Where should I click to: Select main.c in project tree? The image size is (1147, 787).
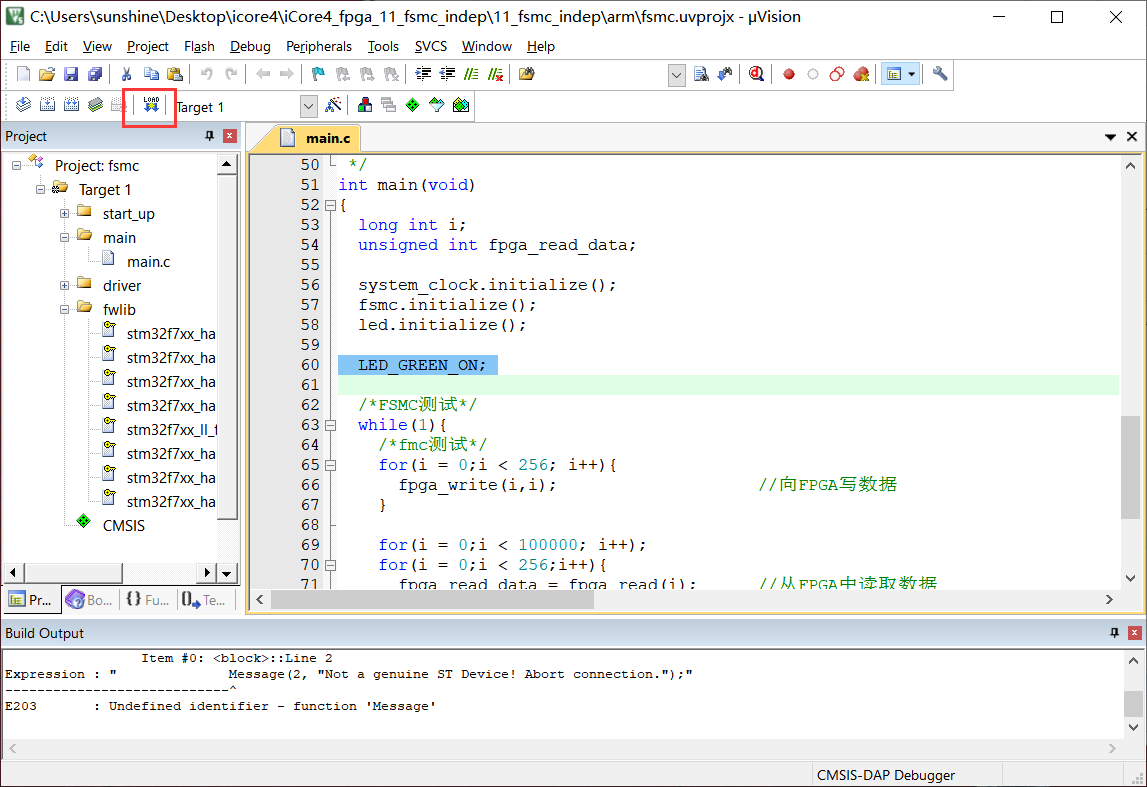coord(148,262)
